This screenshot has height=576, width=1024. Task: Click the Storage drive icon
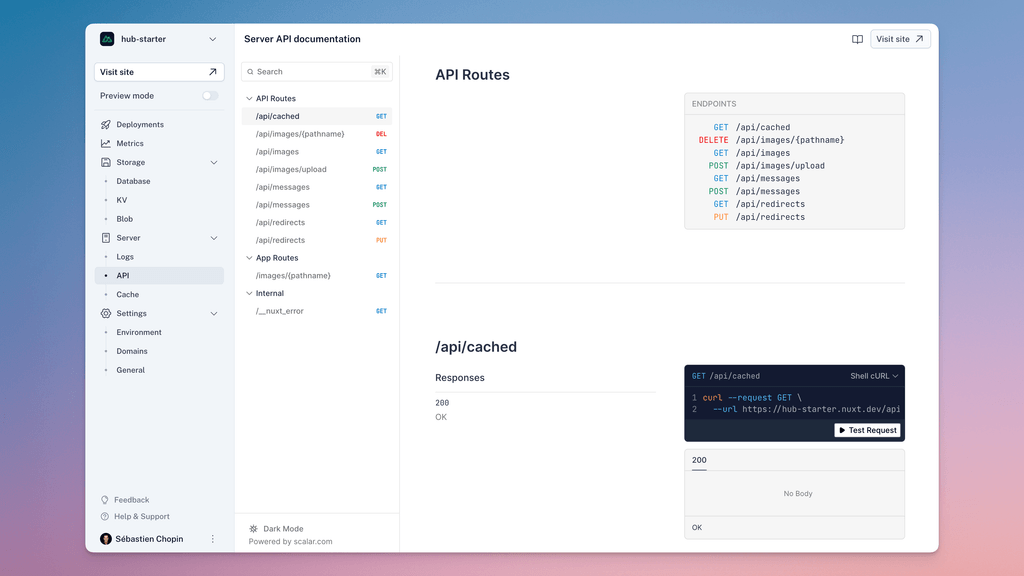104,162
